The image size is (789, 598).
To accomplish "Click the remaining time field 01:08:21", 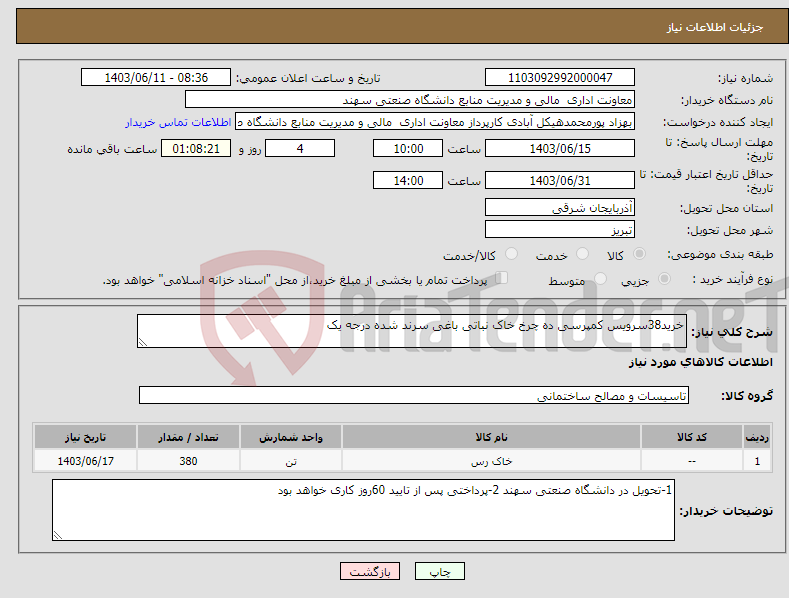I will 196,148.
